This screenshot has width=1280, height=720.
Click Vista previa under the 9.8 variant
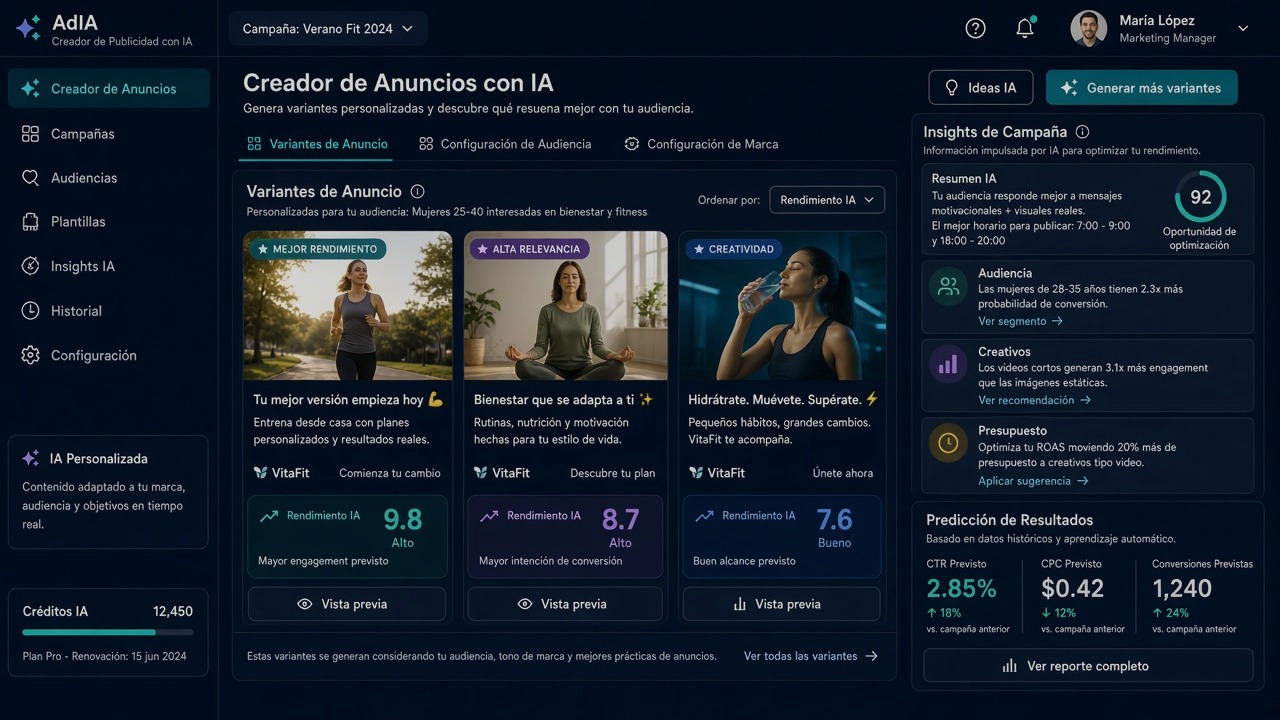tap(346, 604)
